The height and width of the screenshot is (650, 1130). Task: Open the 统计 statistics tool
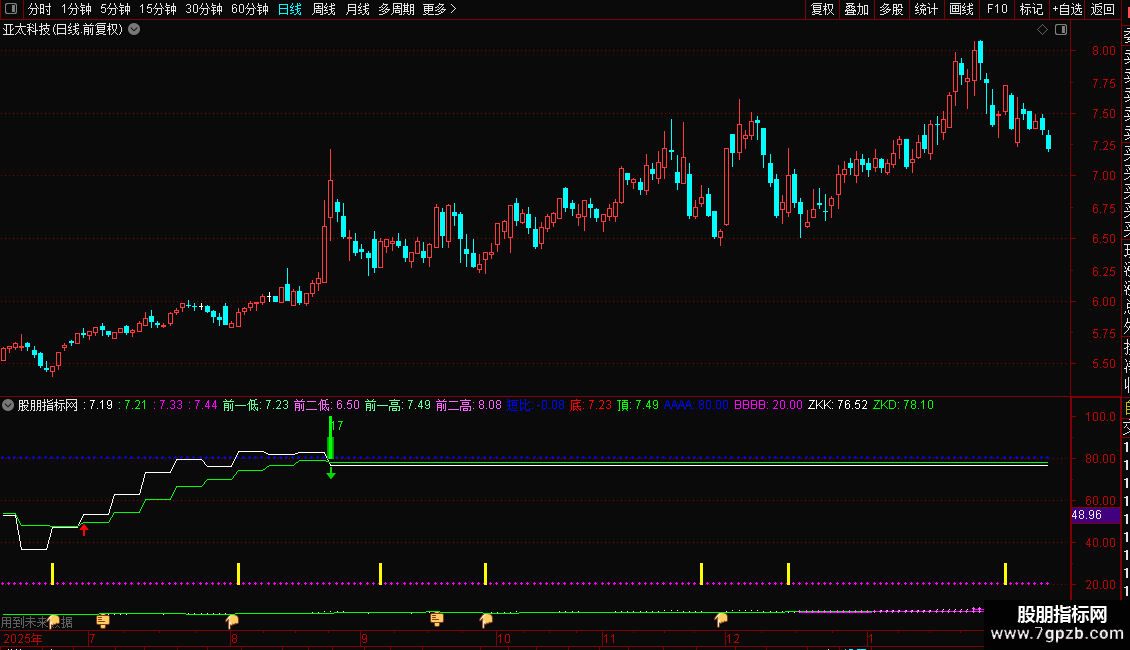coord(926,9)
